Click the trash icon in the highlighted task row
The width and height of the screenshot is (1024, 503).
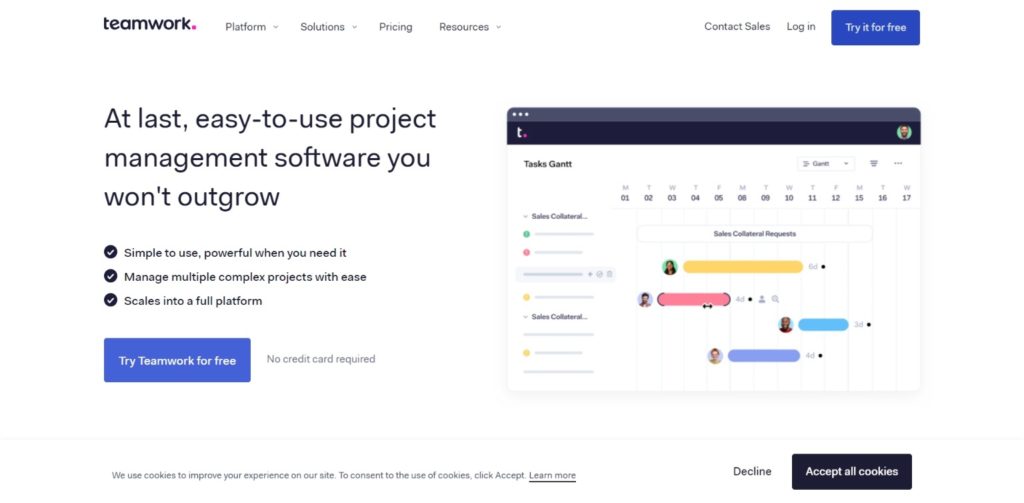[609, 274]
